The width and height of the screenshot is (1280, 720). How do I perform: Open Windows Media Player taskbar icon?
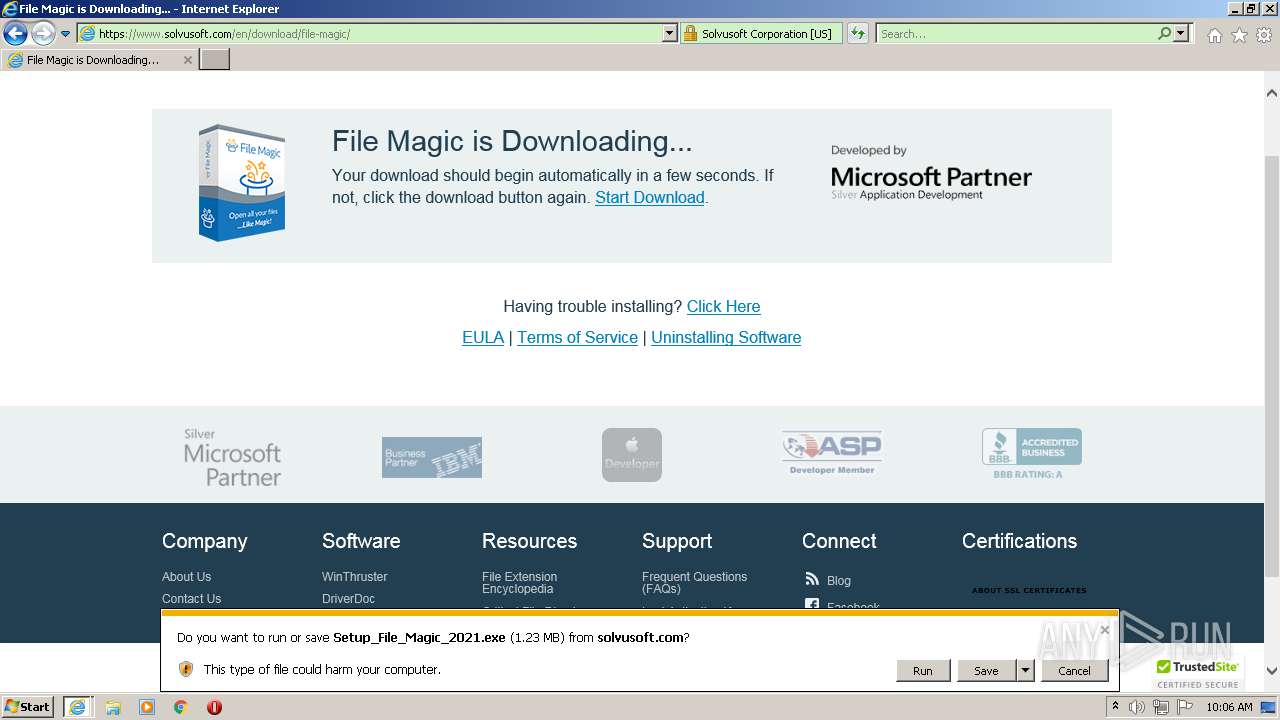click(x=147, y=707)
